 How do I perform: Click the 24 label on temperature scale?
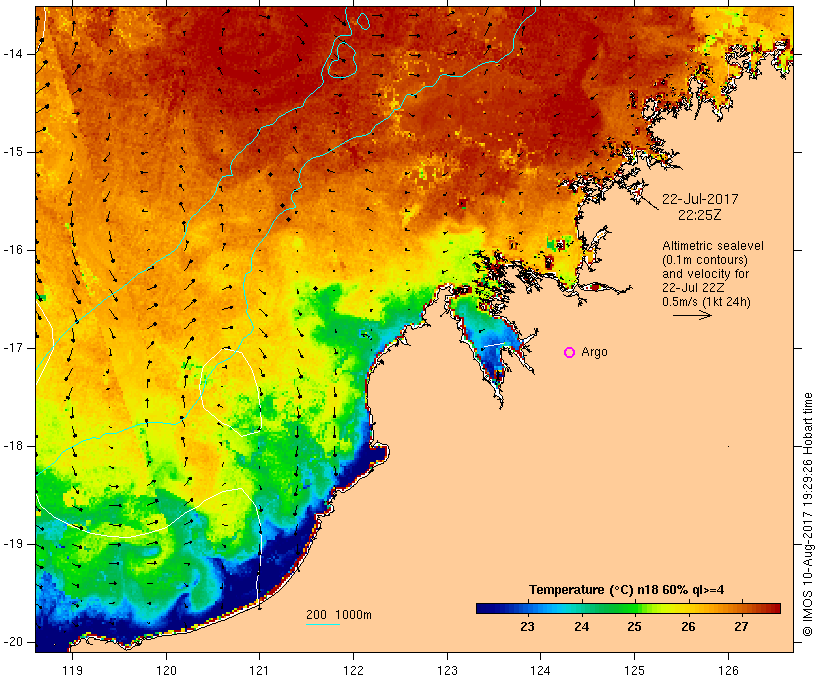582,626
